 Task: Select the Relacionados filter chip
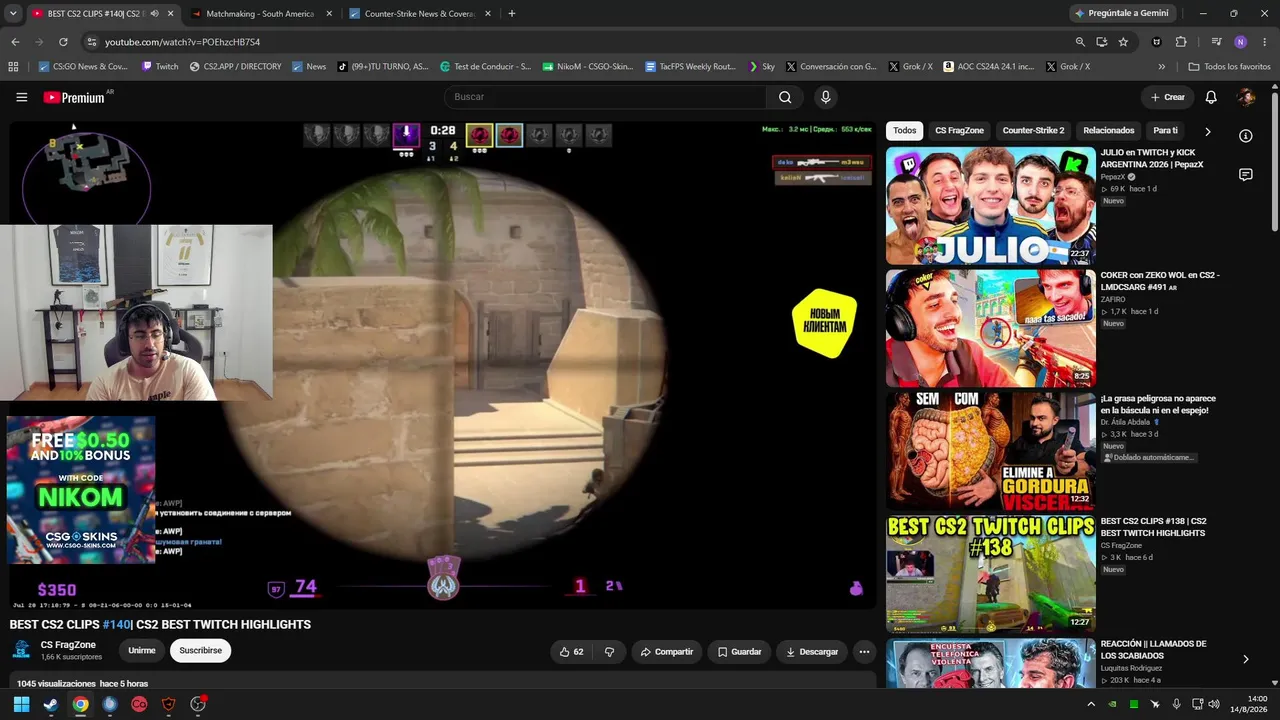[1109, 131]
